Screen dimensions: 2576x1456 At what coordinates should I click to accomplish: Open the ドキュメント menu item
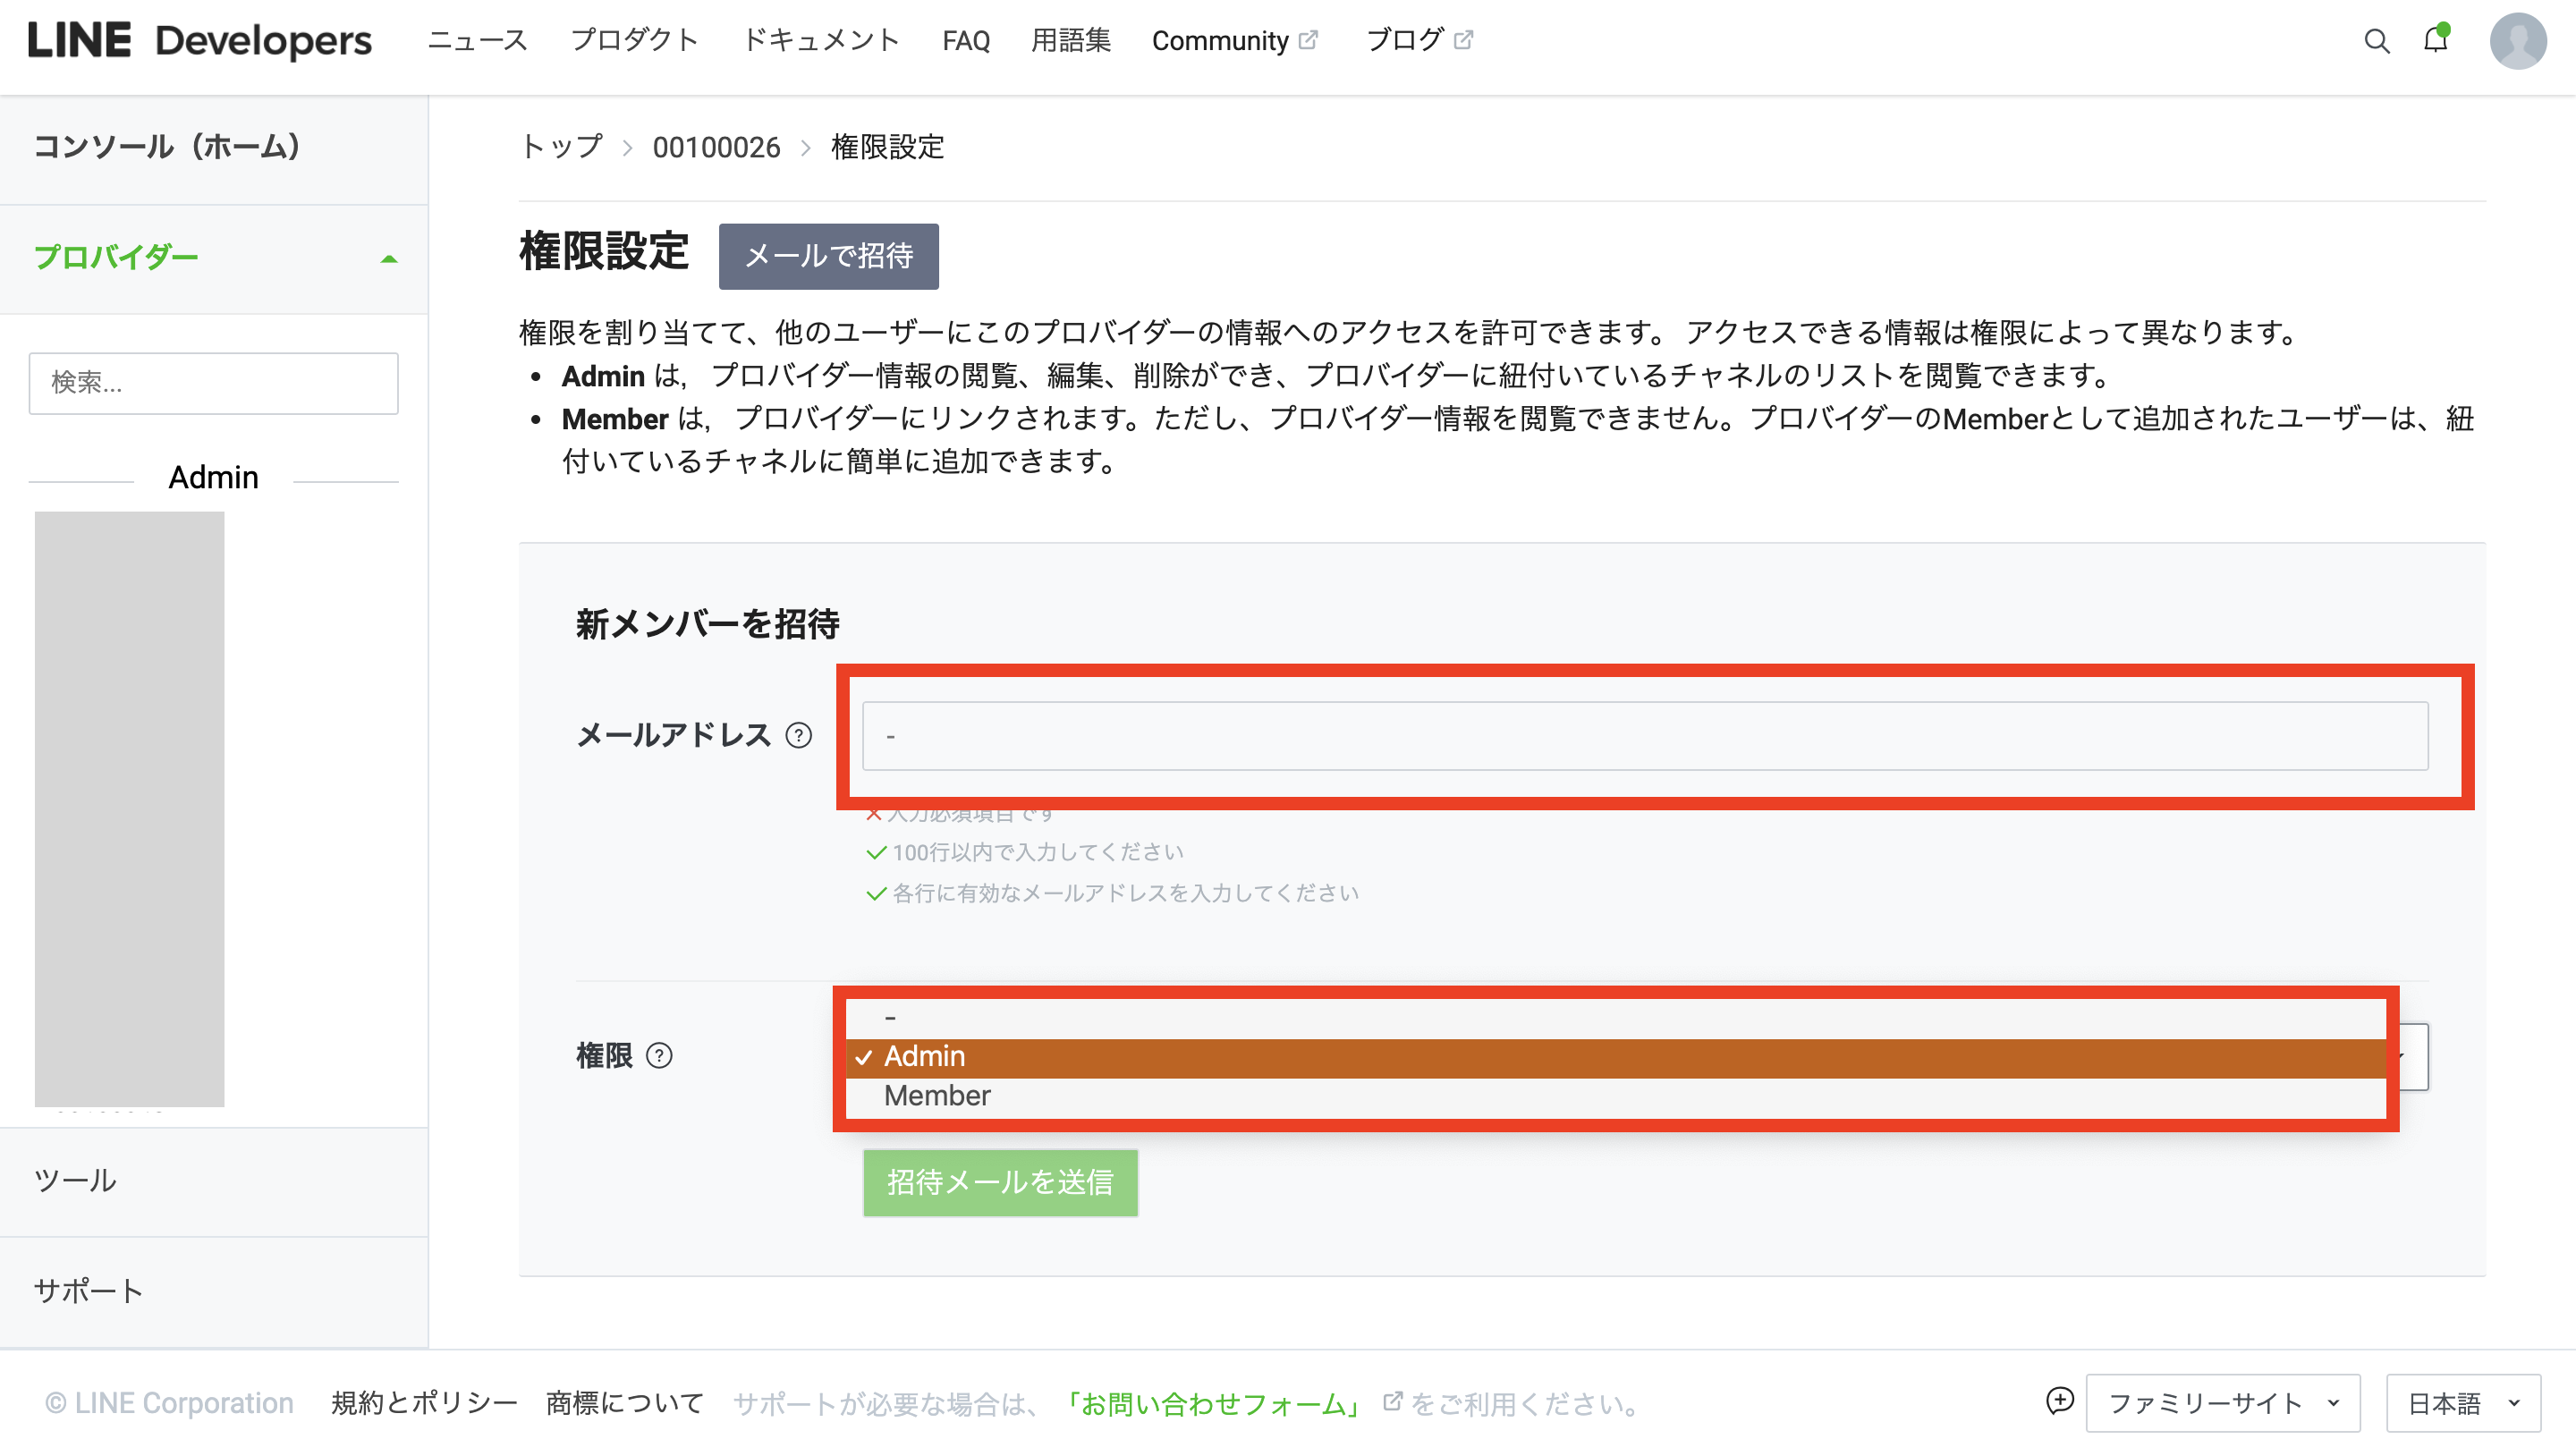tap(821, 41)
